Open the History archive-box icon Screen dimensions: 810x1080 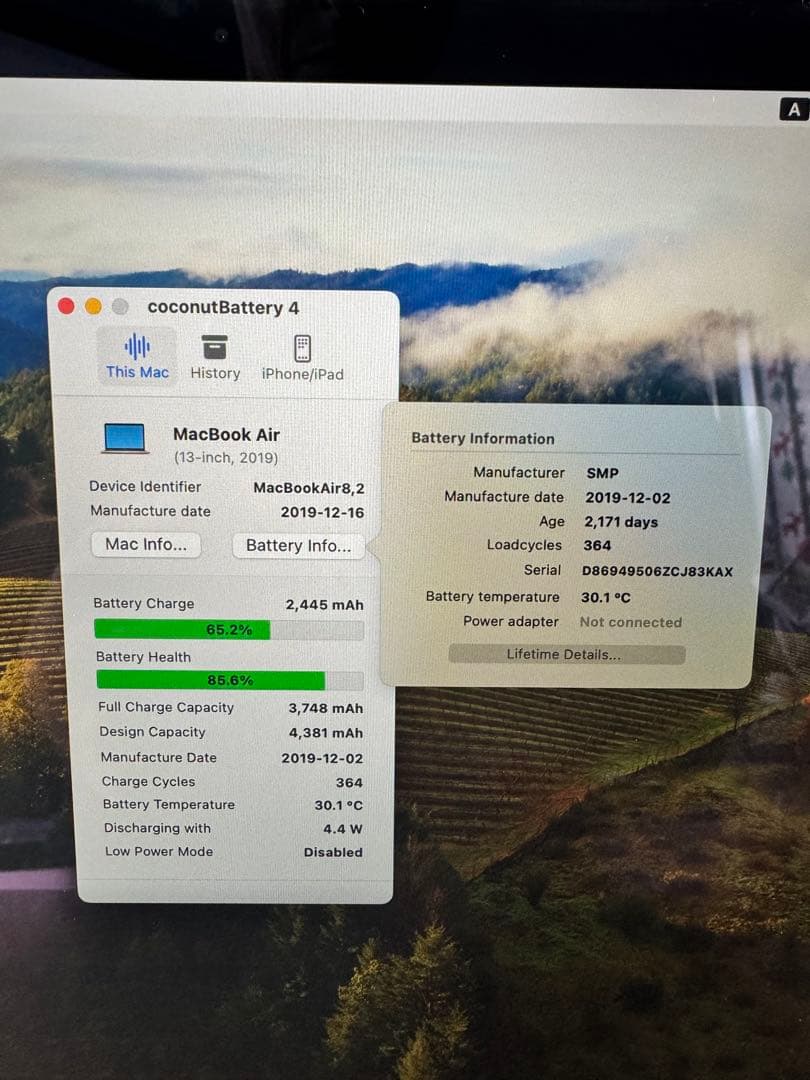point(214,347)
